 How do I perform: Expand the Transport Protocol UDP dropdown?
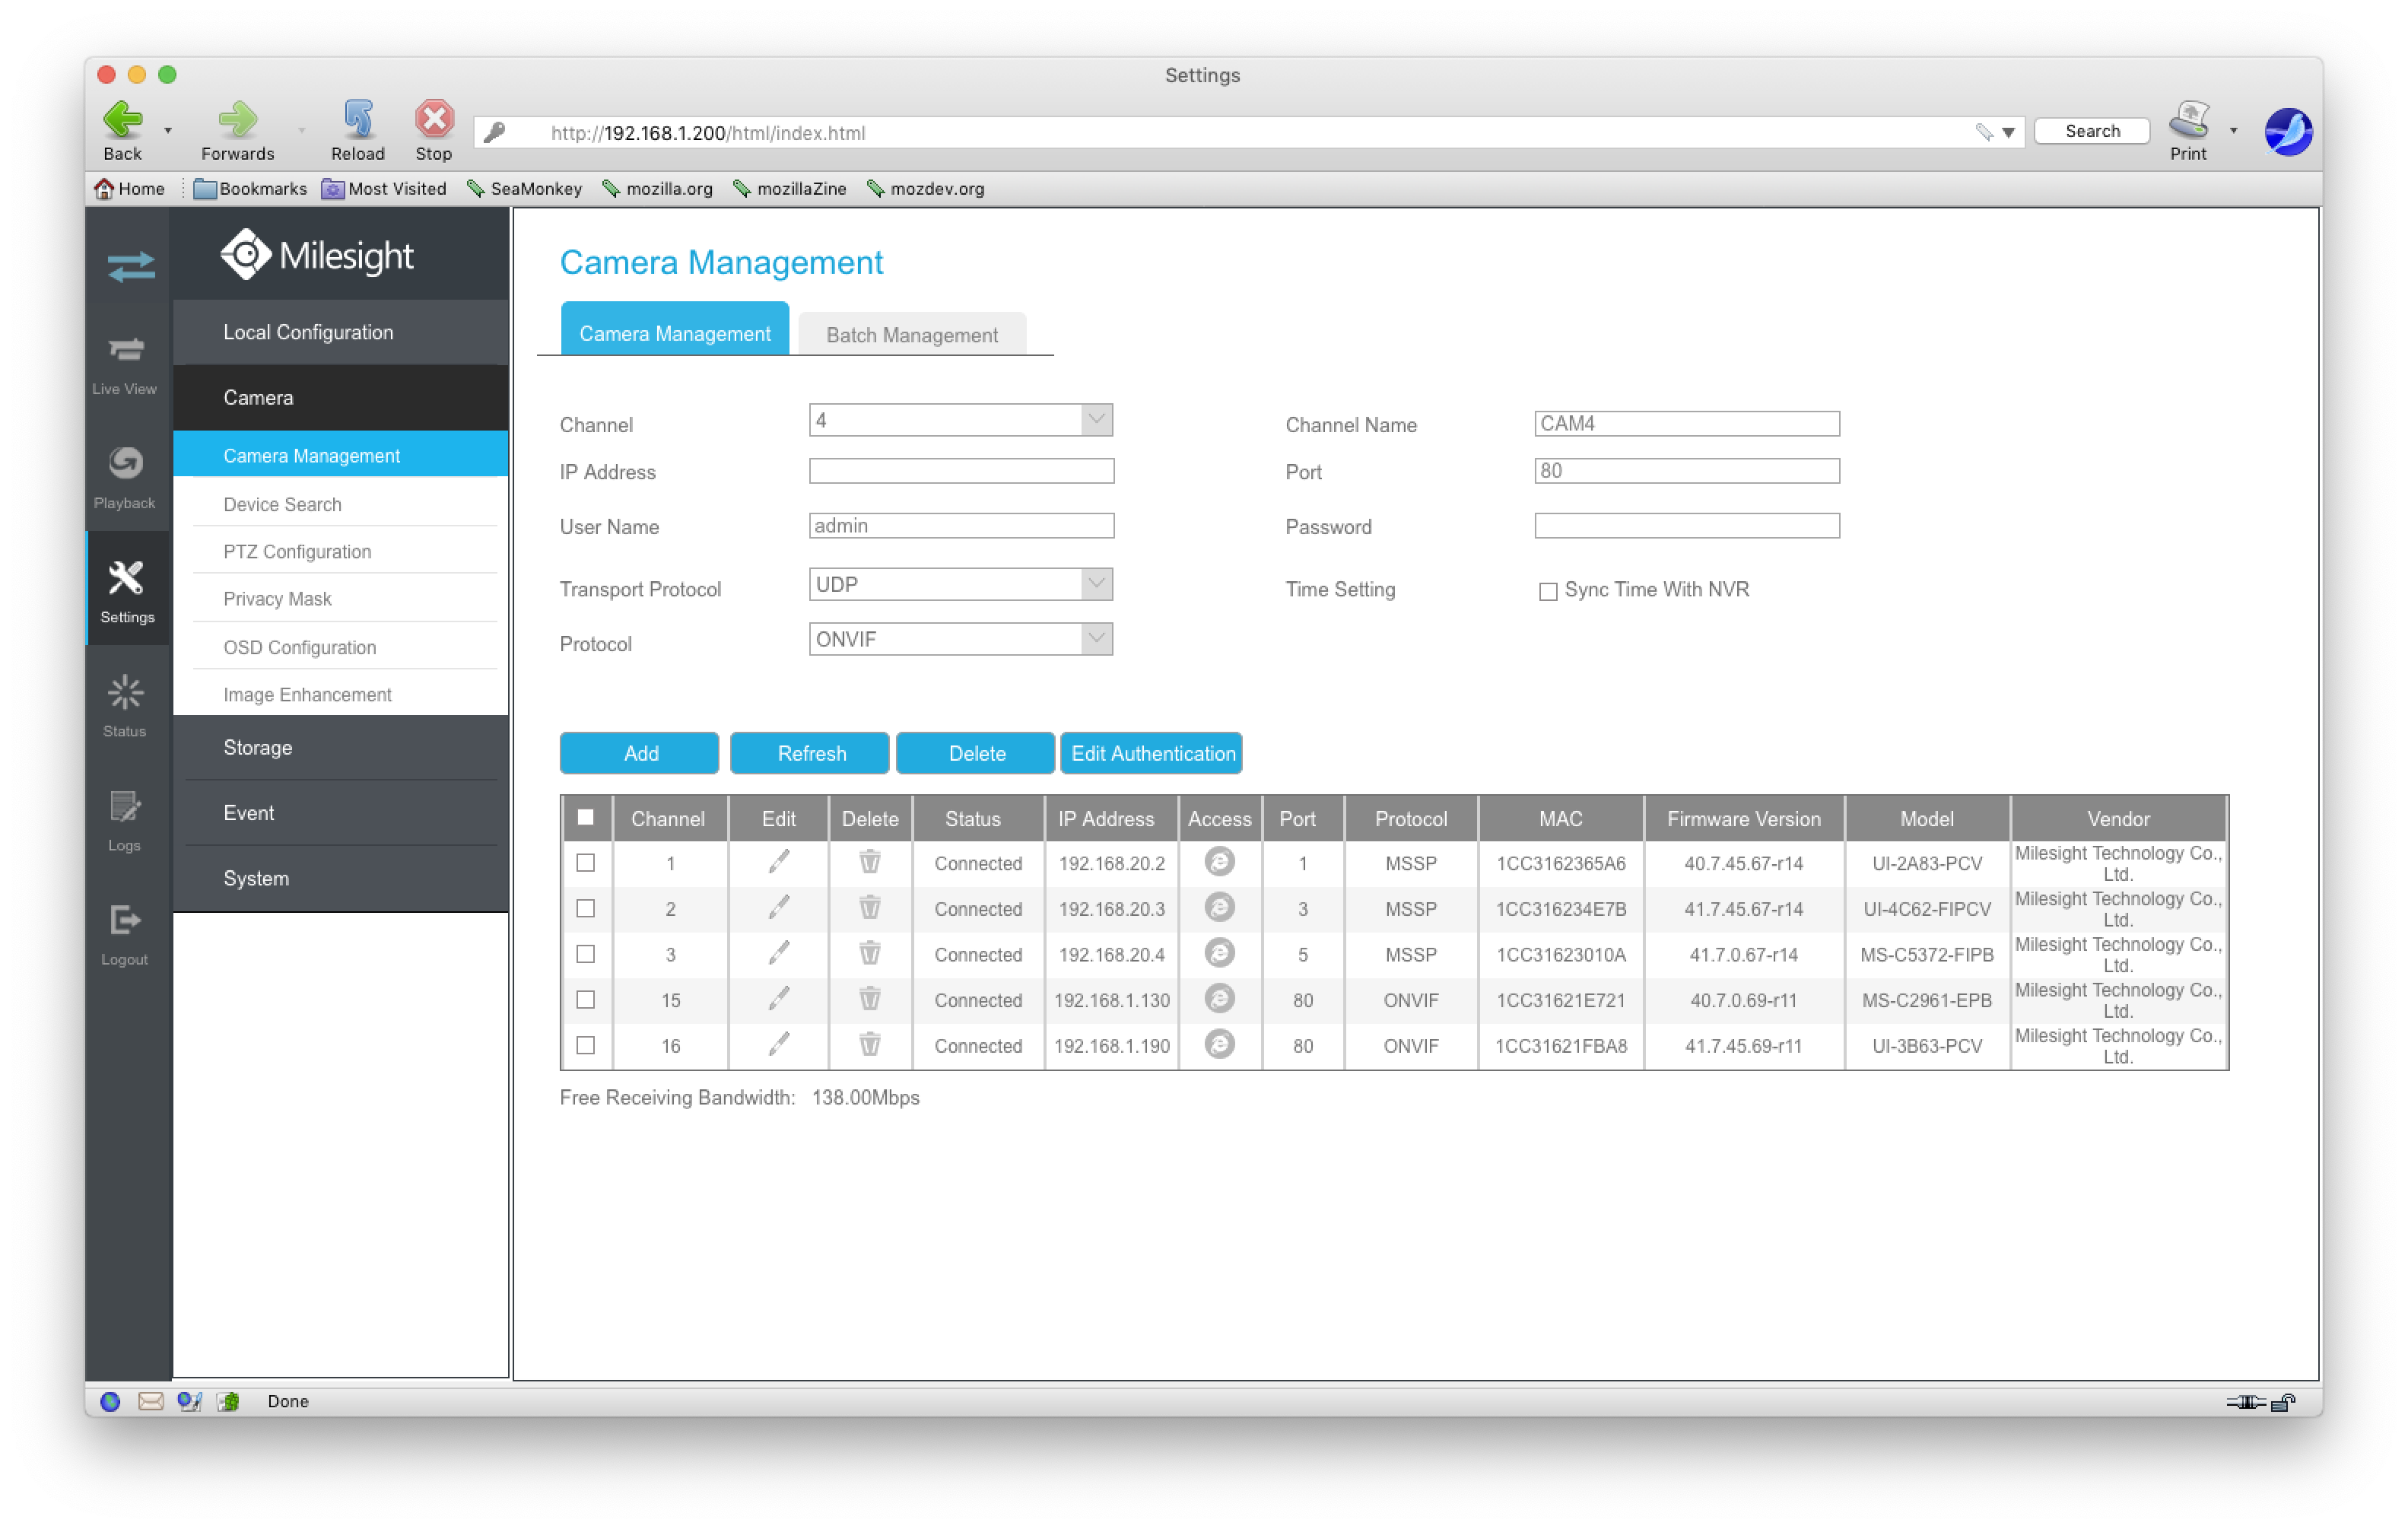coord(960,584)
